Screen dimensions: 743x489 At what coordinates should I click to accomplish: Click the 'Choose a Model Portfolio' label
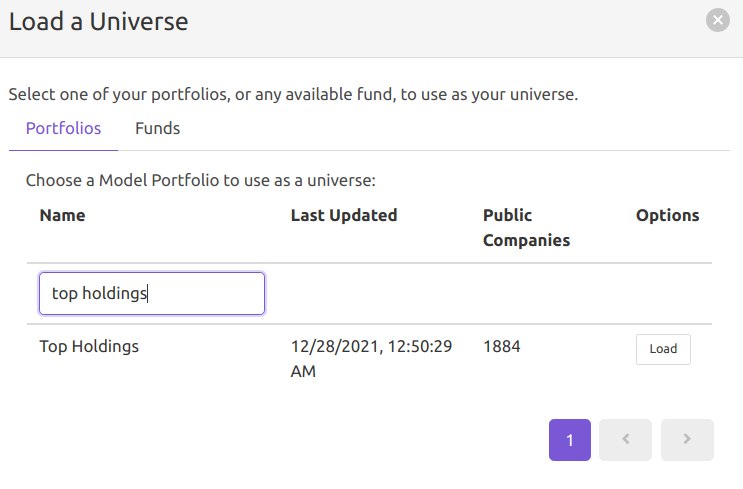(200, 181)
